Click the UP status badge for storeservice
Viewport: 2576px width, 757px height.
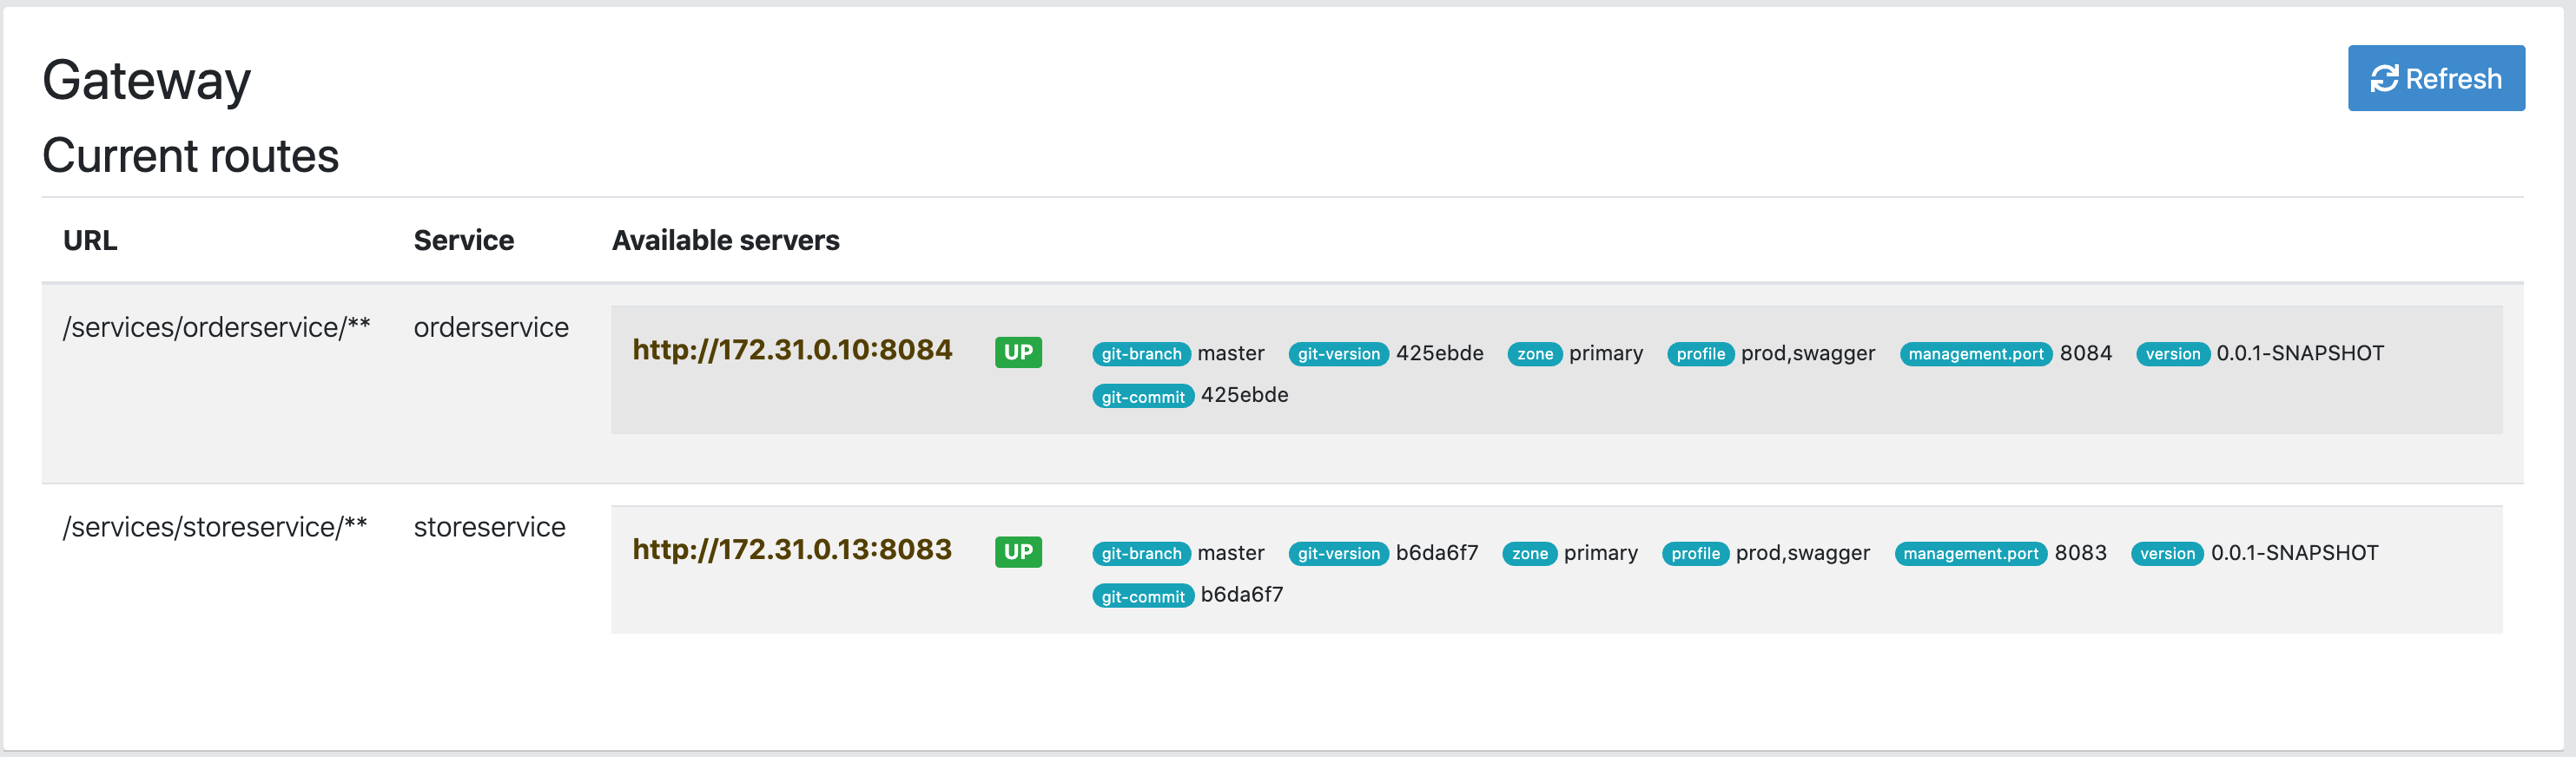[1018, 552]
